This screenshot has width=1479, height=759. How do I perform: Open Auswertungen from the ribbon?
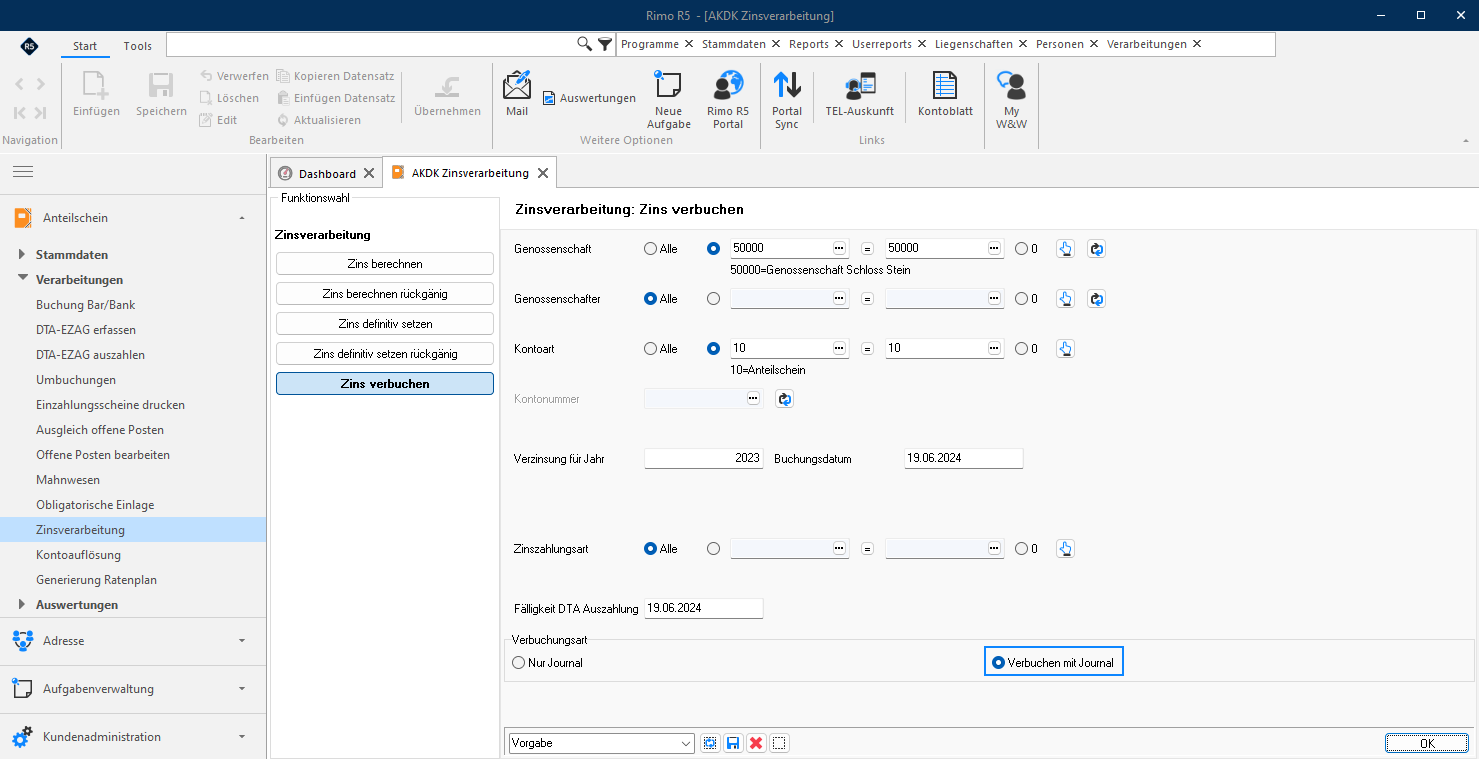[589, 98]
